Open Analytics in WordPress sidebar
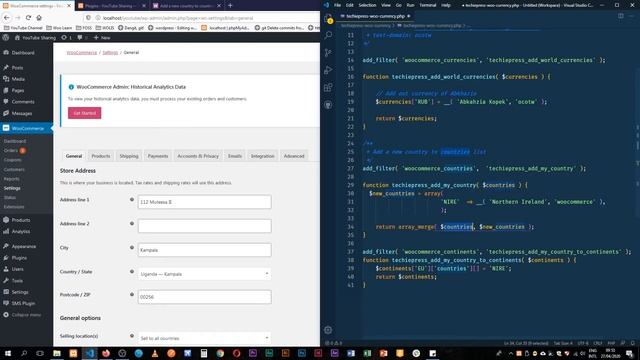Screen dimensions: 640x360 [x=21, y=231]
